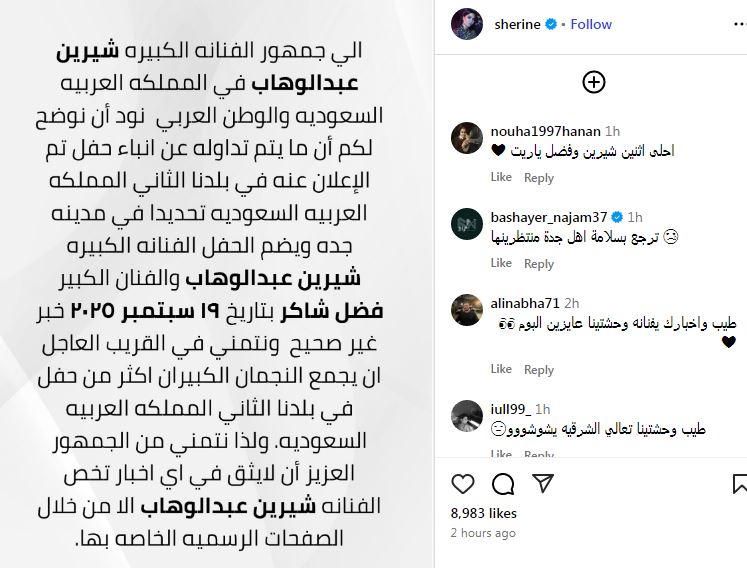Viewport: 747px width, 568px height.
Task: Like bashayer_najam37's comment
Action: tap(501, 263)
